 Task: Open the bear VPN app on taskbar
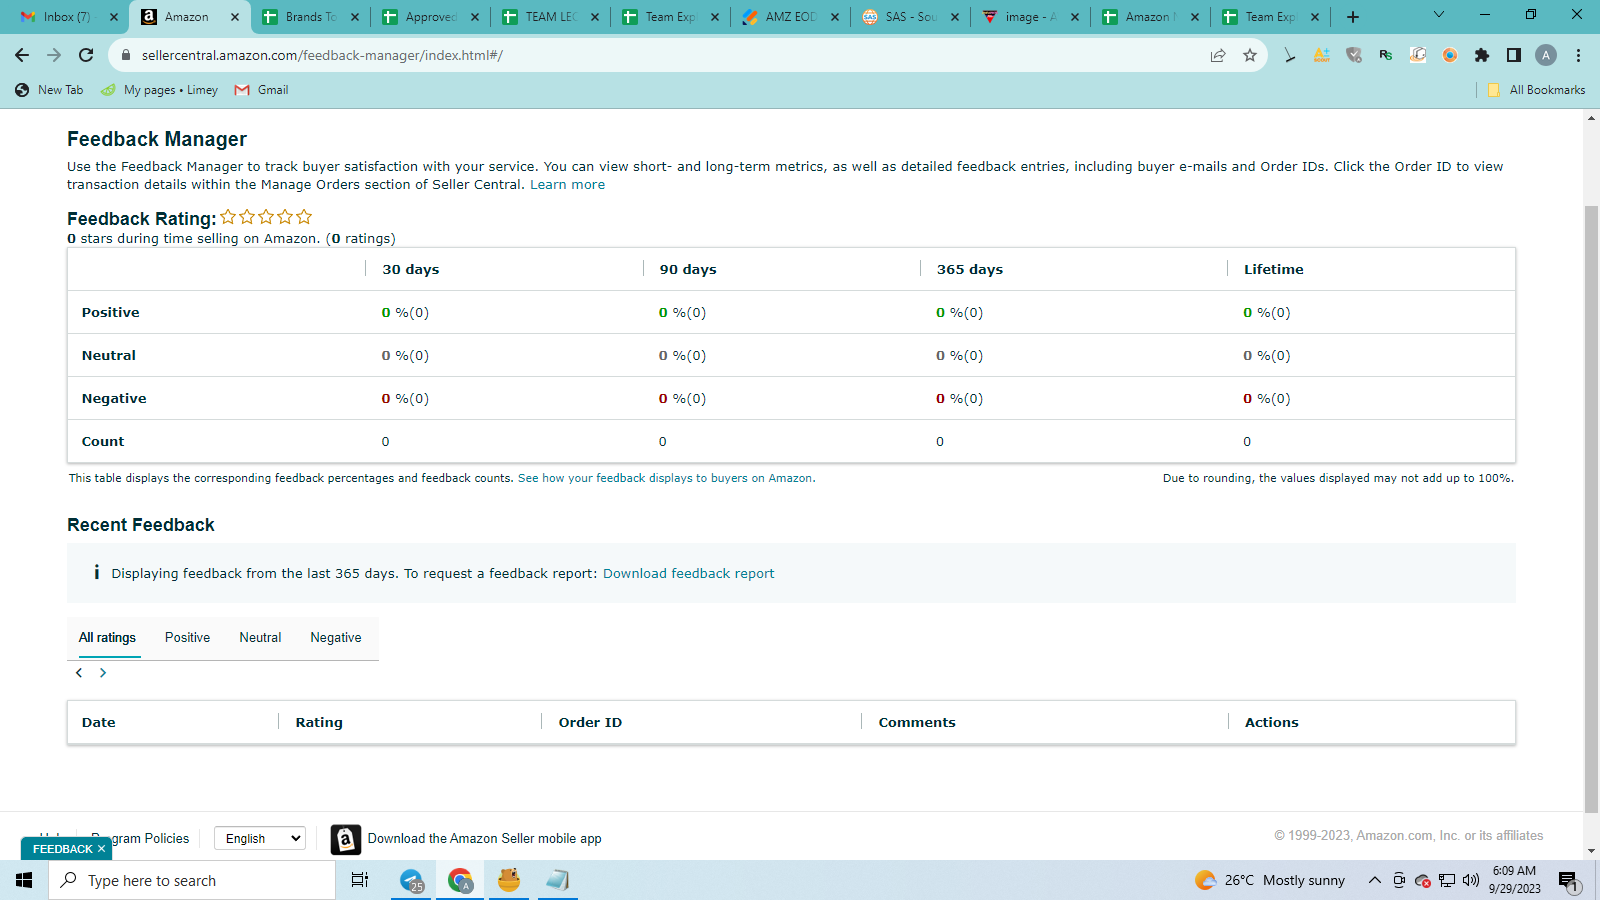(x=509, y=880)
